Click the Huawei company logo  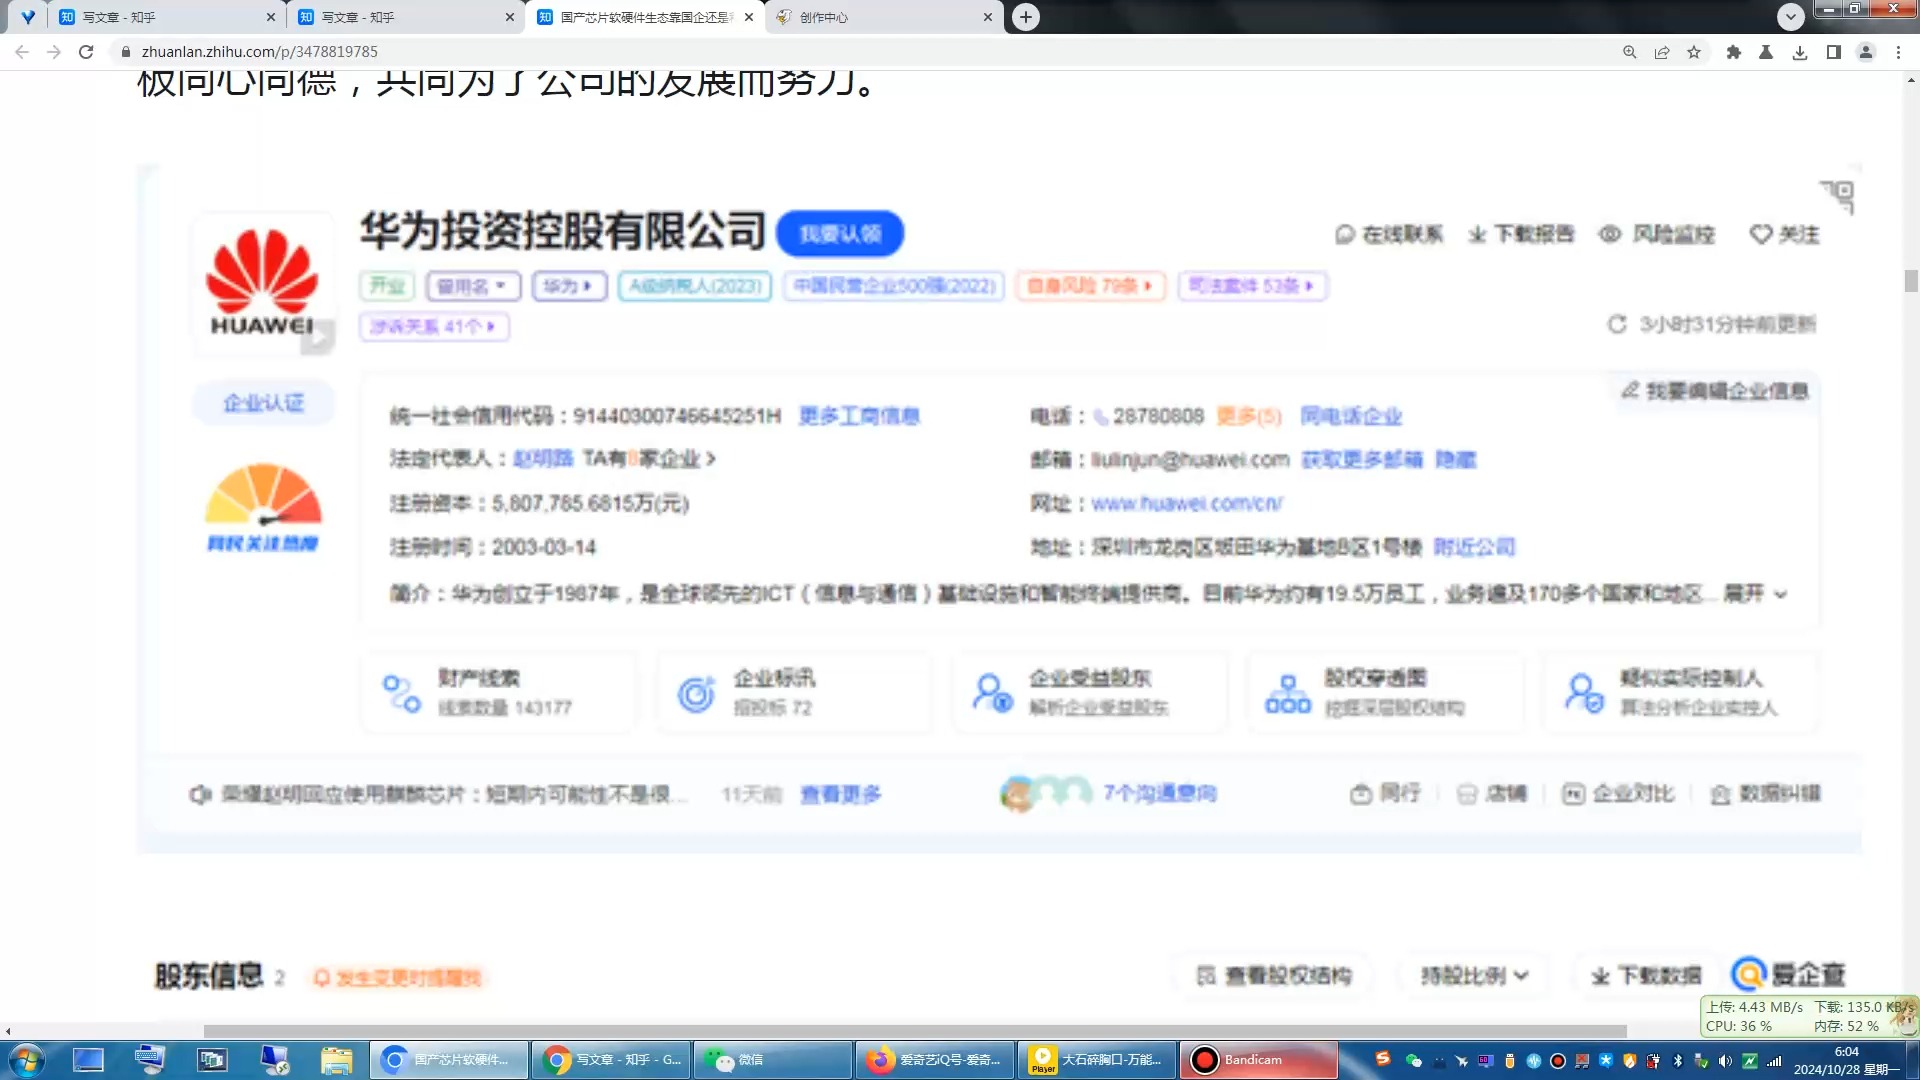coord(262,283)
